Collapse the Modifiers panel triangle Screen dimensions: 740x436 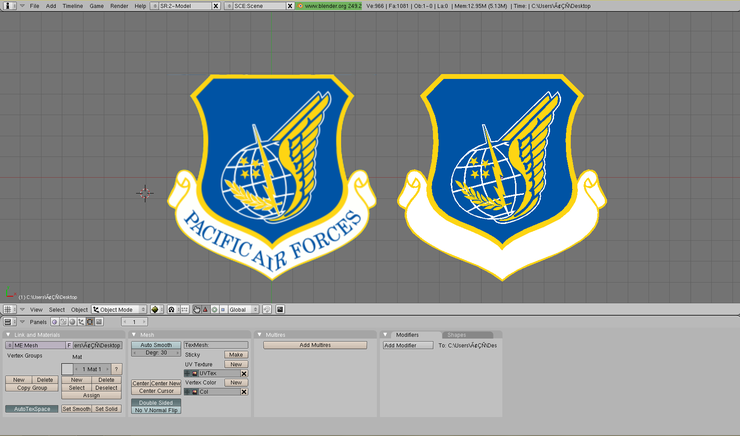pyautogui.click(x=385, y=335)
